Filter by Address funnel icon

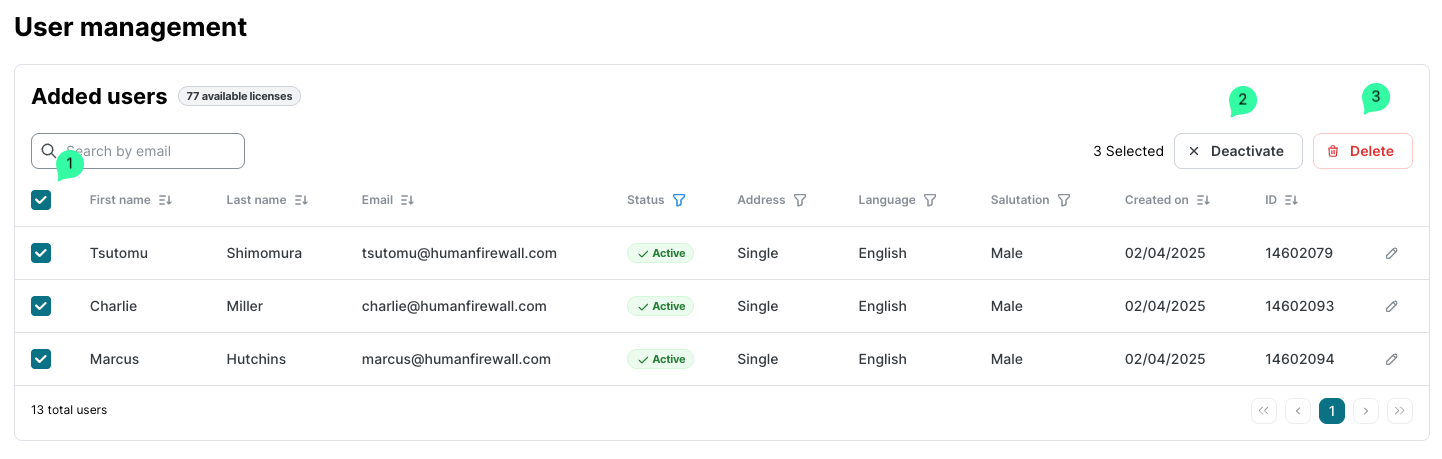click(x=800, y=200)
